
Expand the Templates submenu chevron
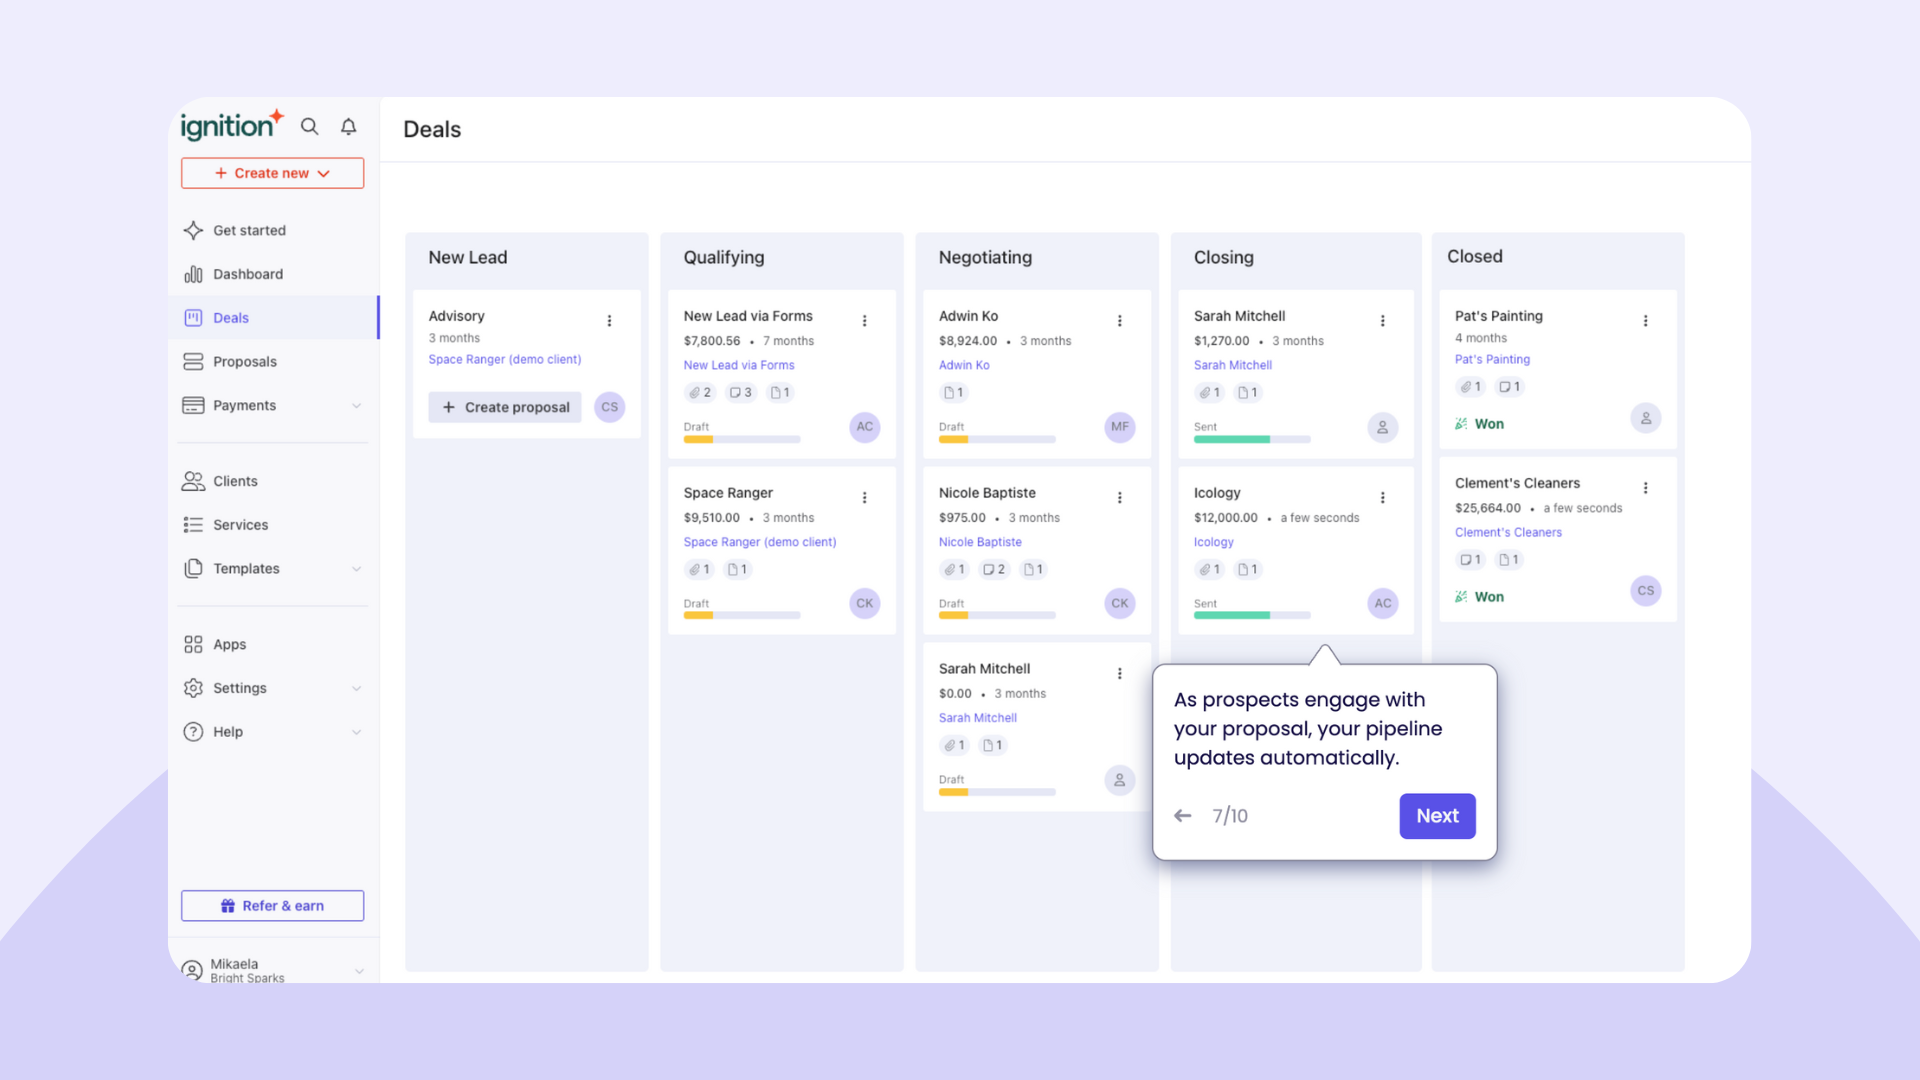click(x=357, y=569)
